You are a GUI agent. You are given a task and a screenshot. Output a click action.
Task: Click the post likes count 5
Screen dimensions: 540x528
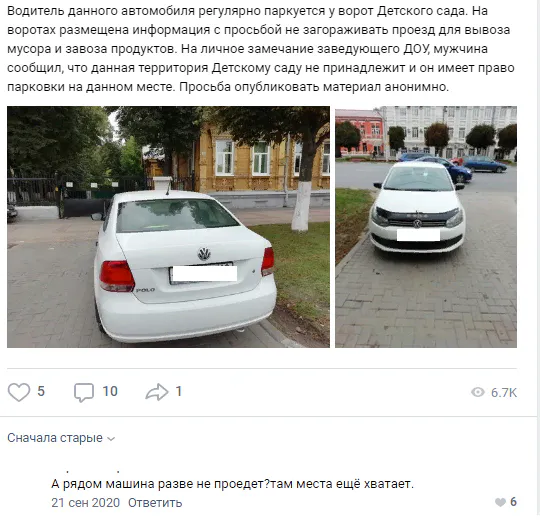(x=41, y=392)
